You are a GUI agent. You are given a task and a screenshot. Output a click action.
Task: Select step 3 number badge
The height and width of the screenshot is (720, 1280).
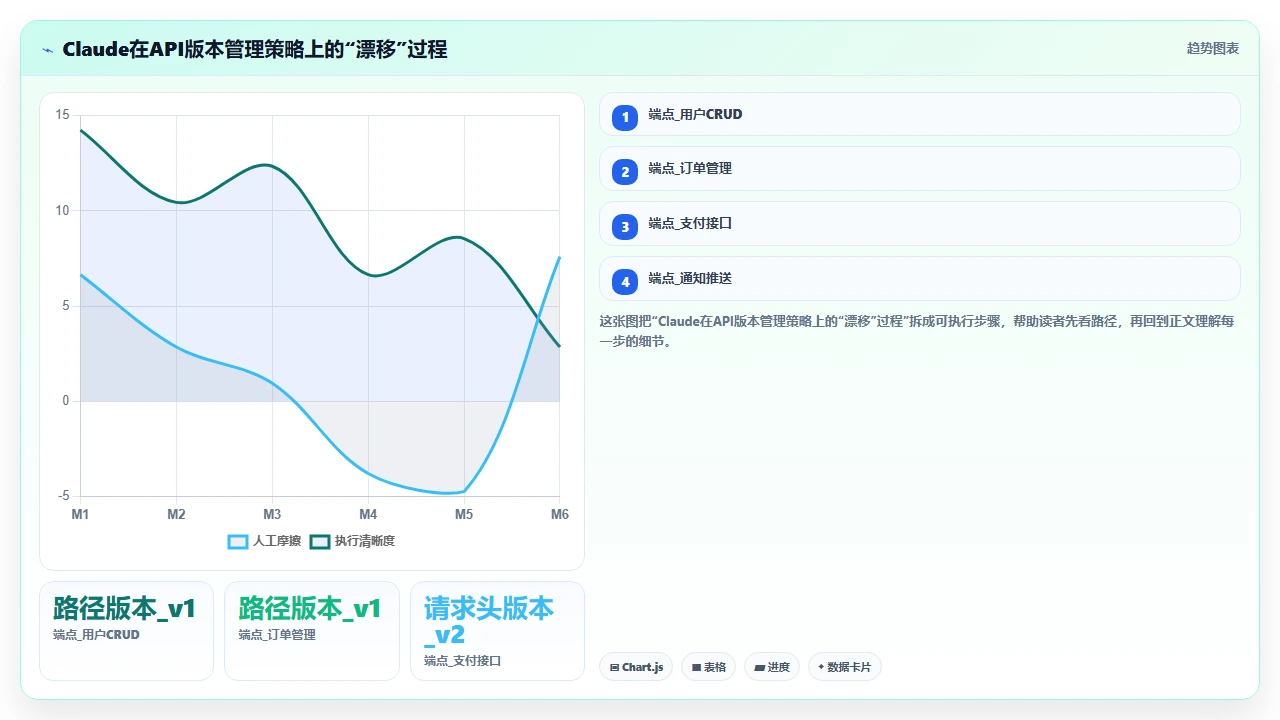(x=625, y=227)
